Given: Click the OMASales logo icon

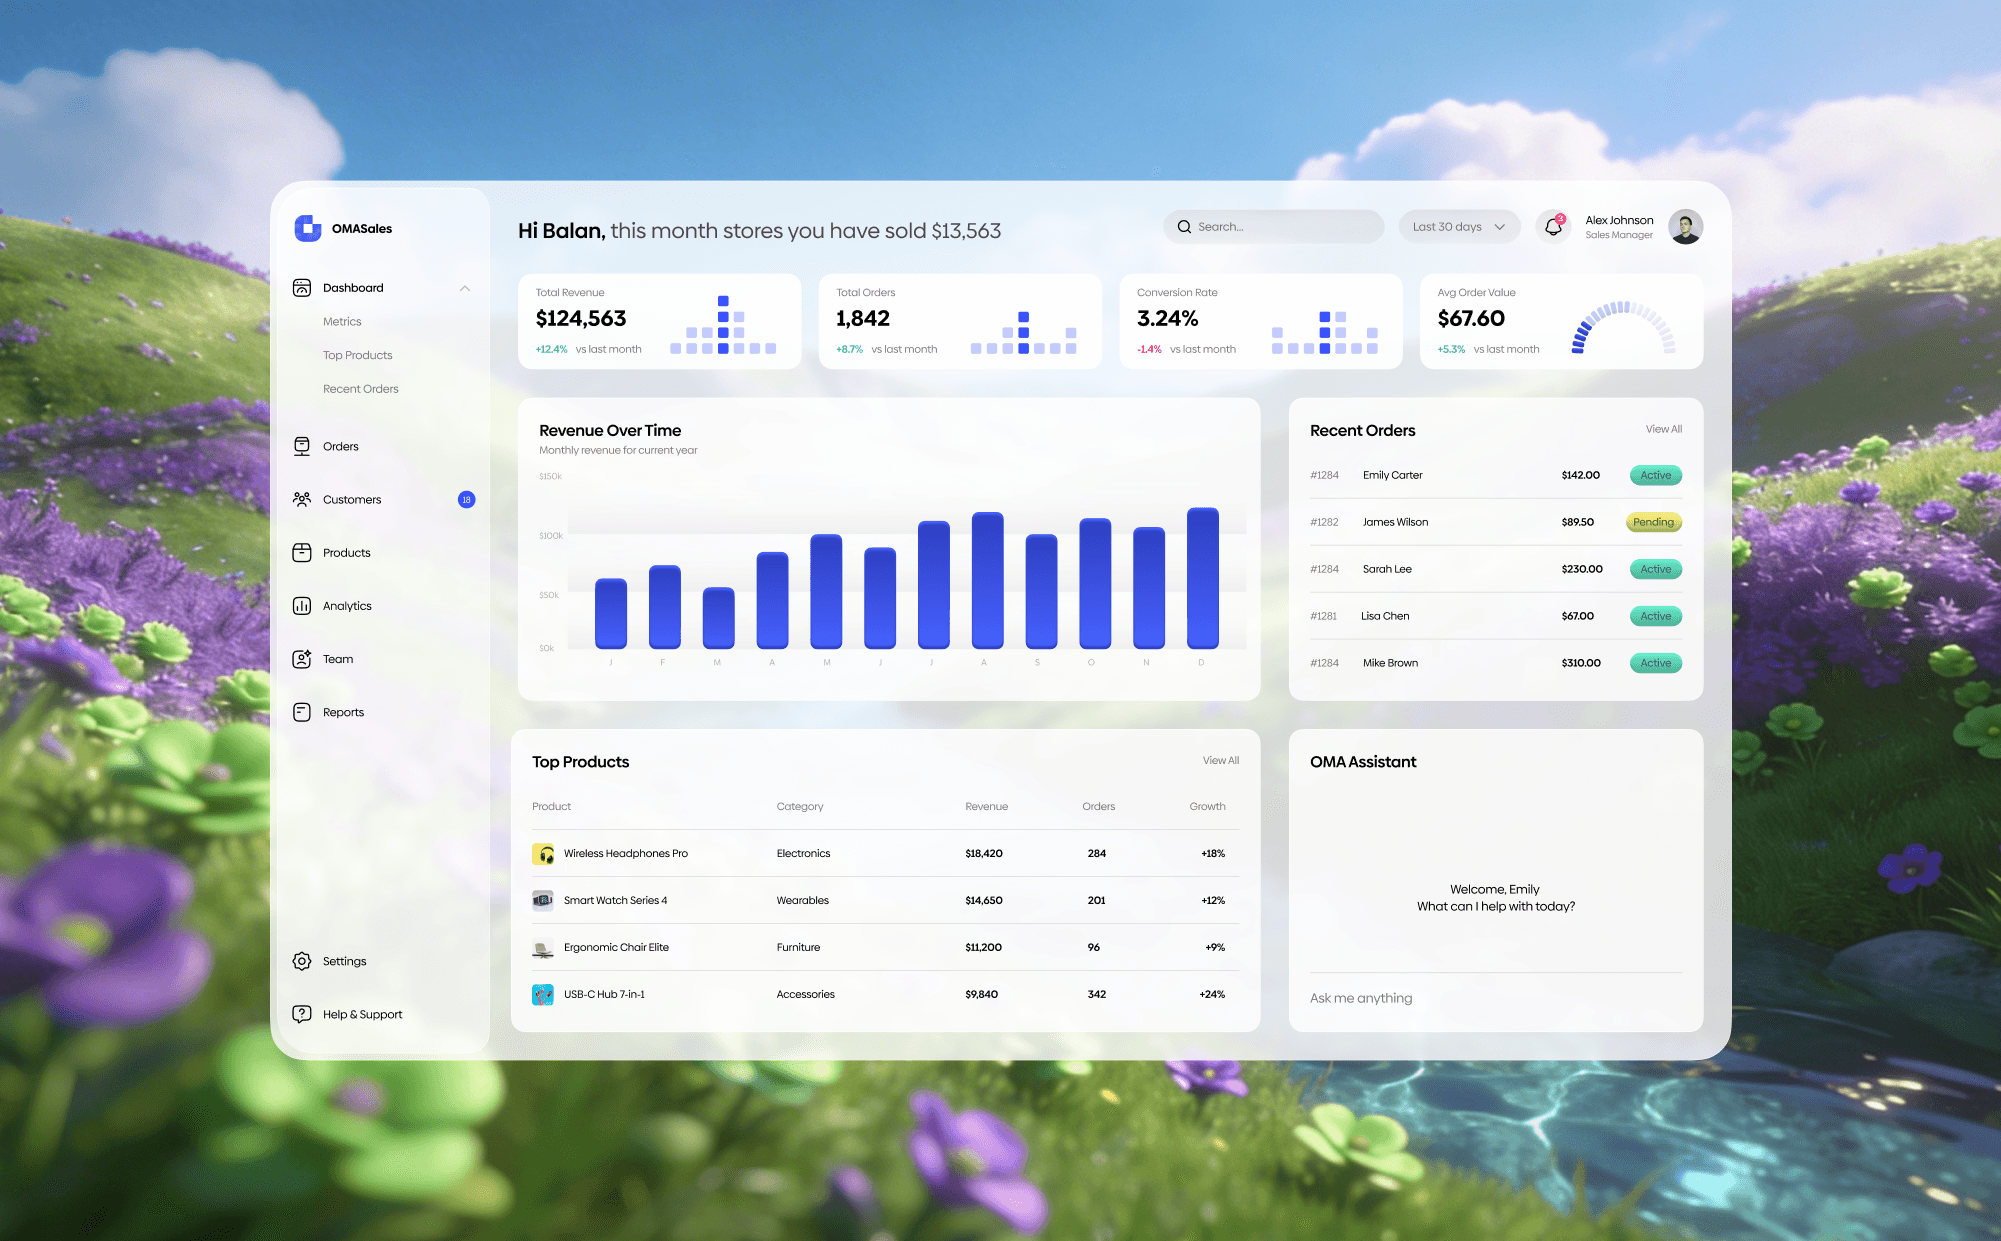Looking at the screenshot, I should click(307, 228).
